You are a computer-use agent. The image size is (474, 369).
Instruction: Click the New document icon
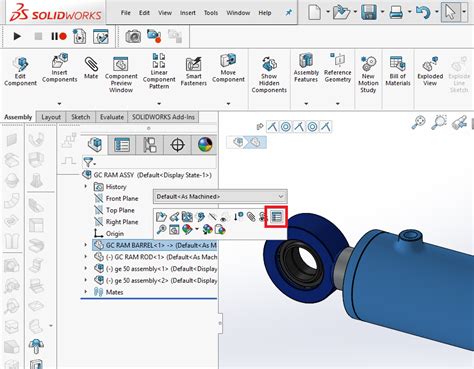tap(315, 12)
